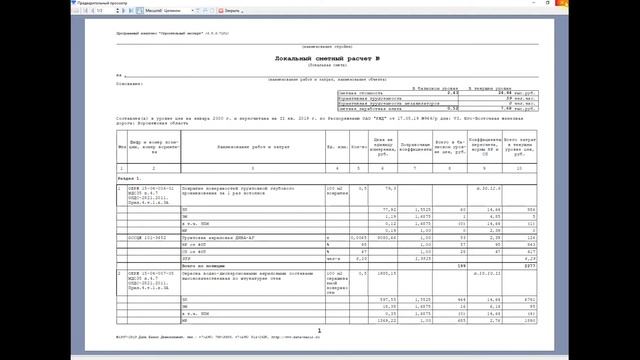
Task: Jump to the last page
Action: coord(131,11)
